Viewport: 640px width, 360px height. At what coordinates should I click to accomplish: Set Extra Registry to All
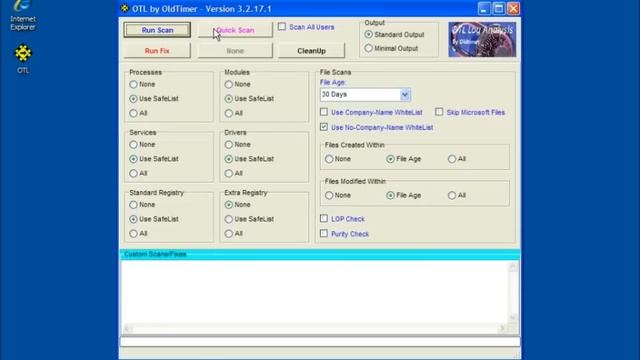(229, 233)
